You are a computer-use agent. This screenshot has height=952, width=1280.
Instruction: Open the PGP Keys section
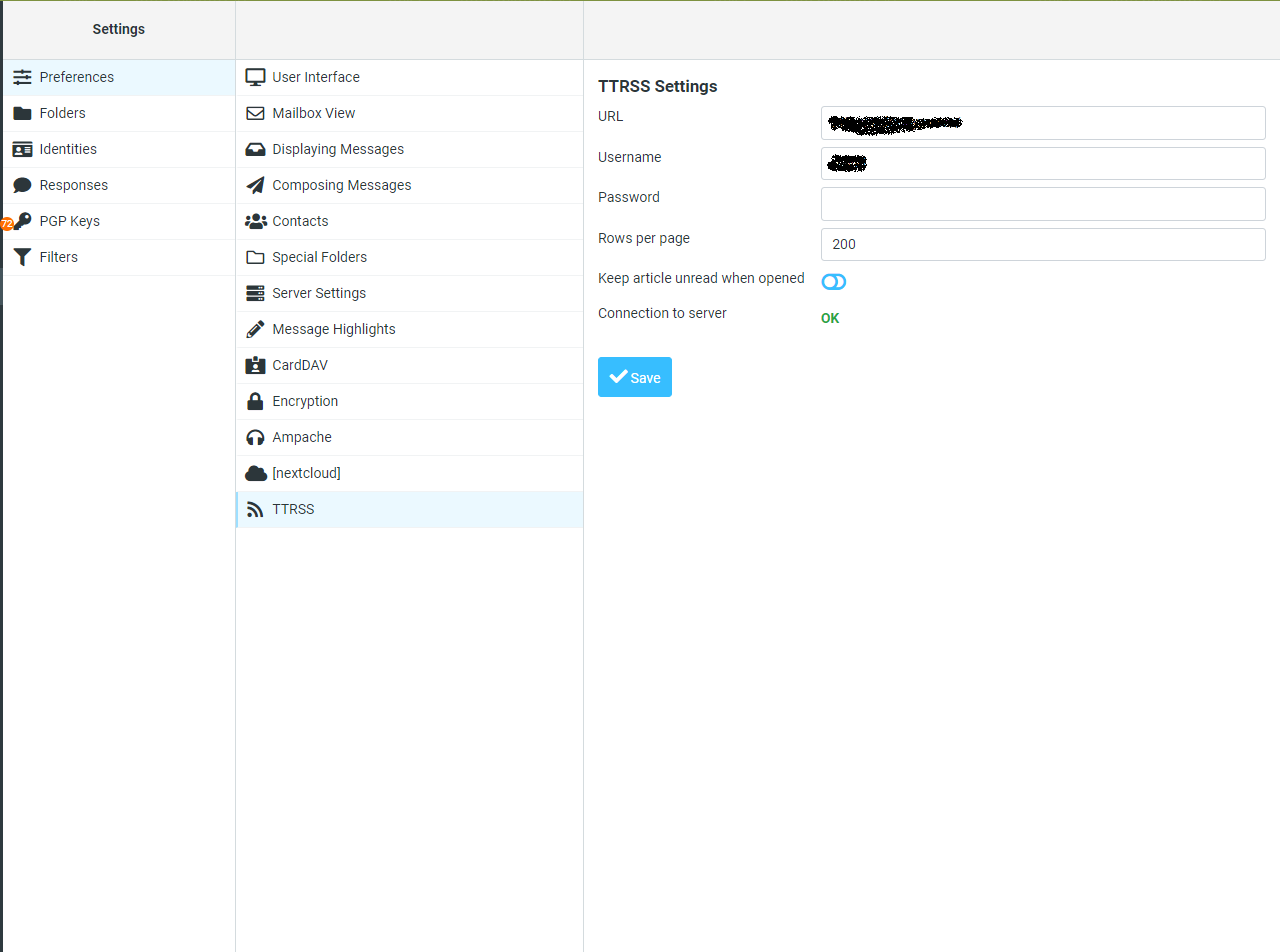point(119,221)
